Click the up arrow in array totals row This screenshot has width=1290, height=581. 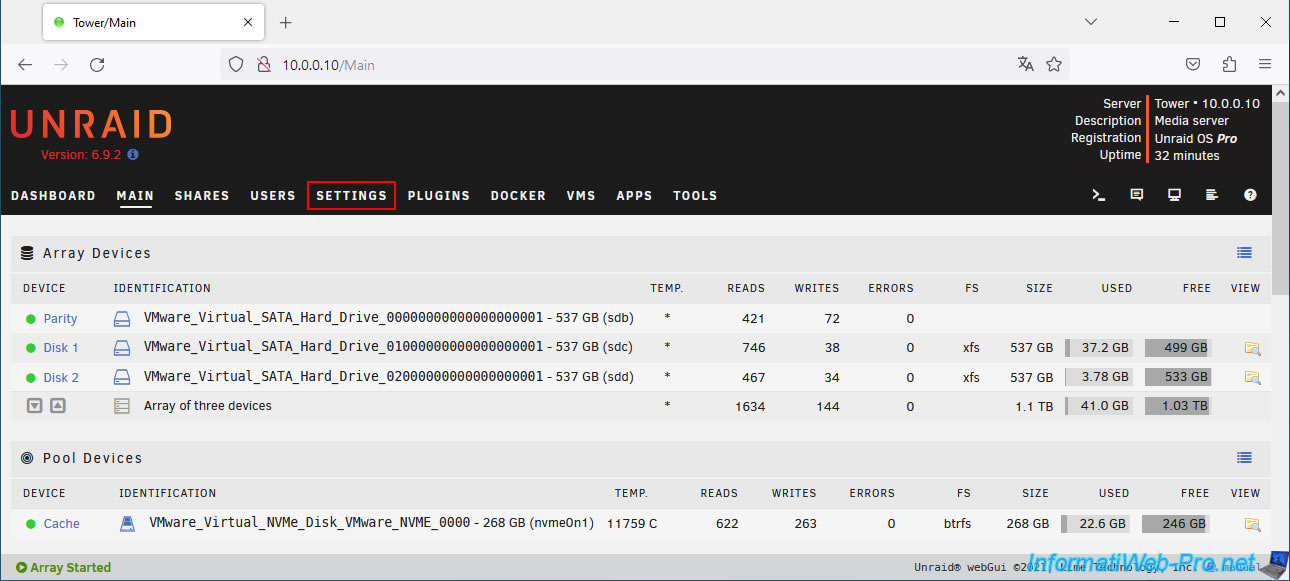pyautogui.click(x=58, y=406)
